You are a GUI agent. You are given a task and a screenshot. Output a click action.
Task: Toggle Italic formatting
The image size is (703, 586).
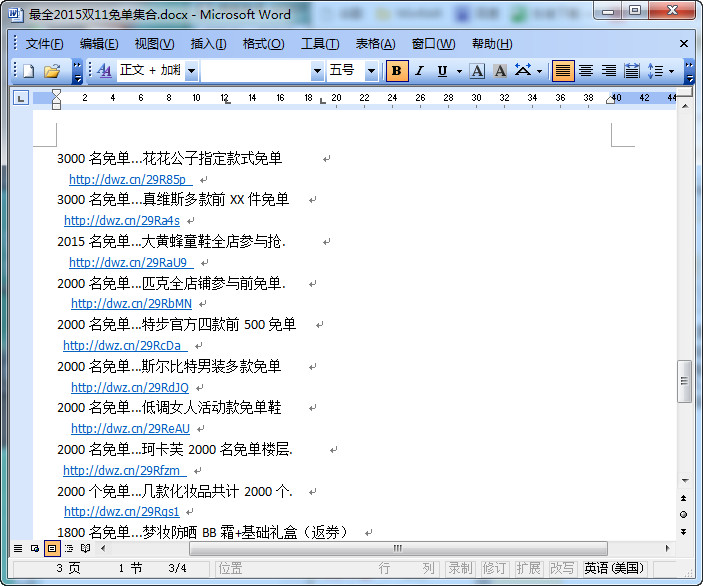coord(420,71)
